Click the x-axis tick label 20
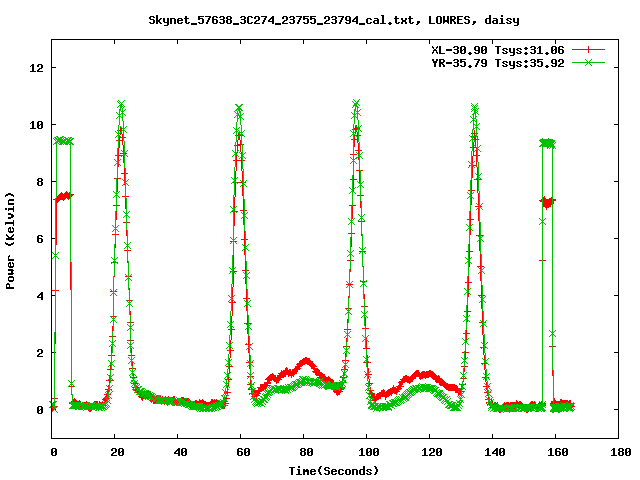The image size is (640, 480). click(117, 452)
